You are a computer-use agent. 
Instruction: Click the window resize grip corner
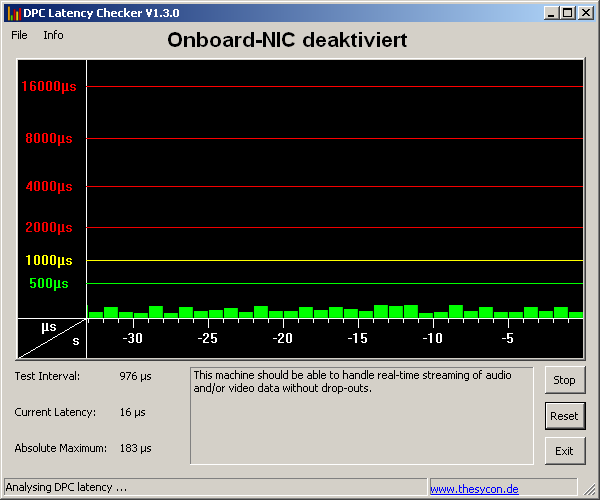pyautogui.click(x=589, y=490)
